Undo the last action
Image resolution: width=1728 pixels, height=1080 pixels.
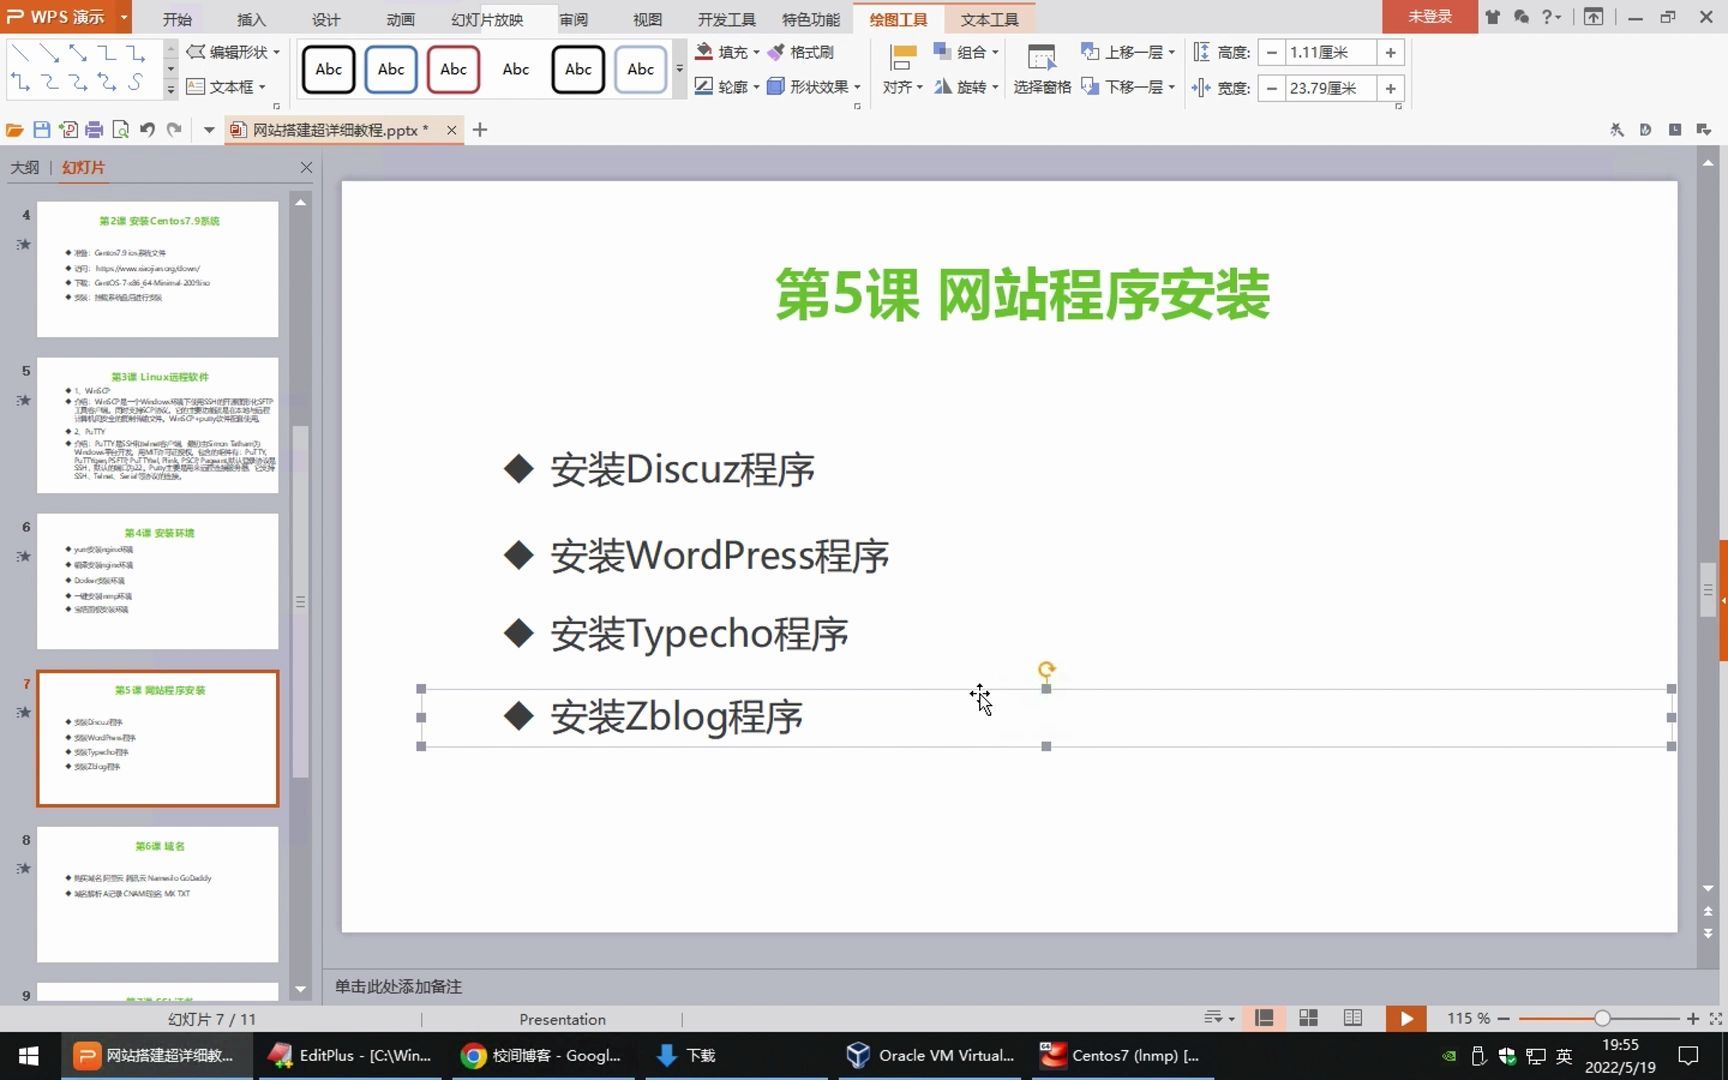[148, 130]
